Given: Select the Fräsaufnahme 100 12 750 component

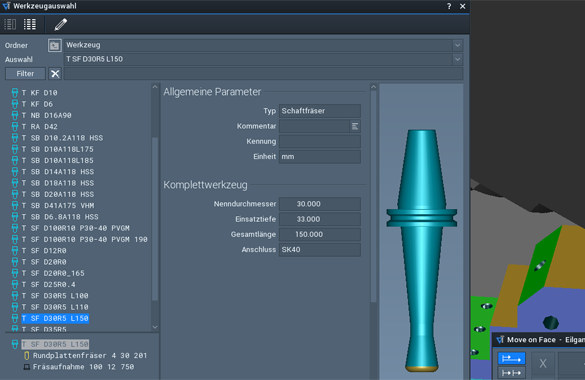Looking at the screenshot, I should tap(83, 367).
